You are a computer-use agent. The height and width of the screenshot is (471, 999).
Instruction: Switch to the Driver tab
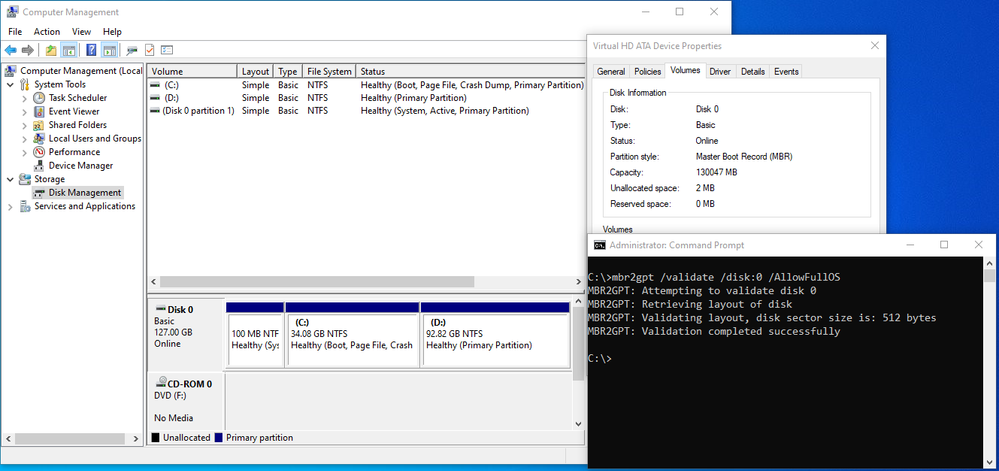(720, 71)
